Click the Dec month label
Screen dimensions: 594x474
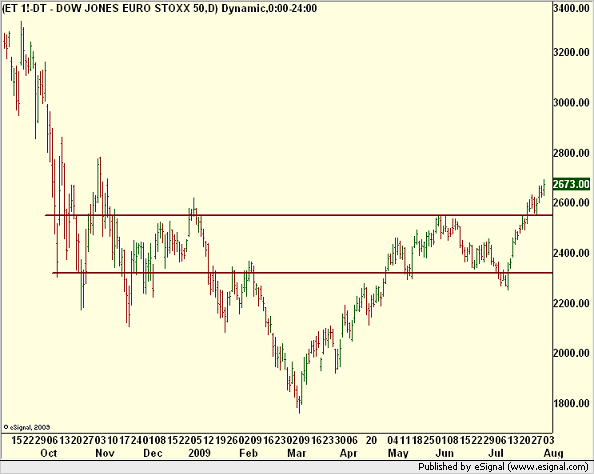(153, 453)
